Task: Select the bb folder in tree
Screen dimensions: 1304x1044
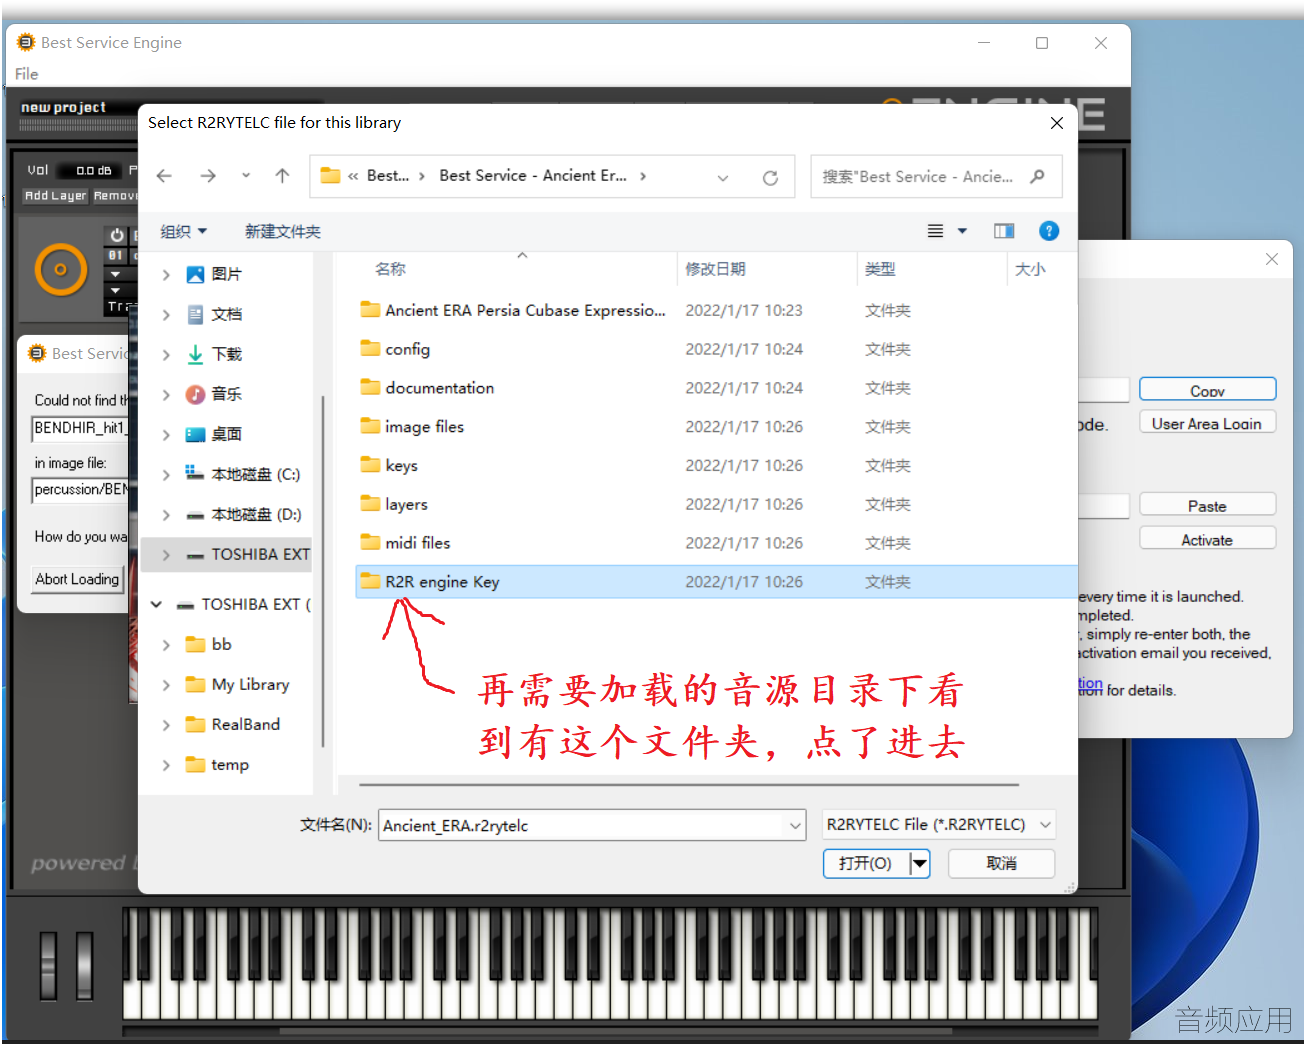Action: tap(209, 644)
